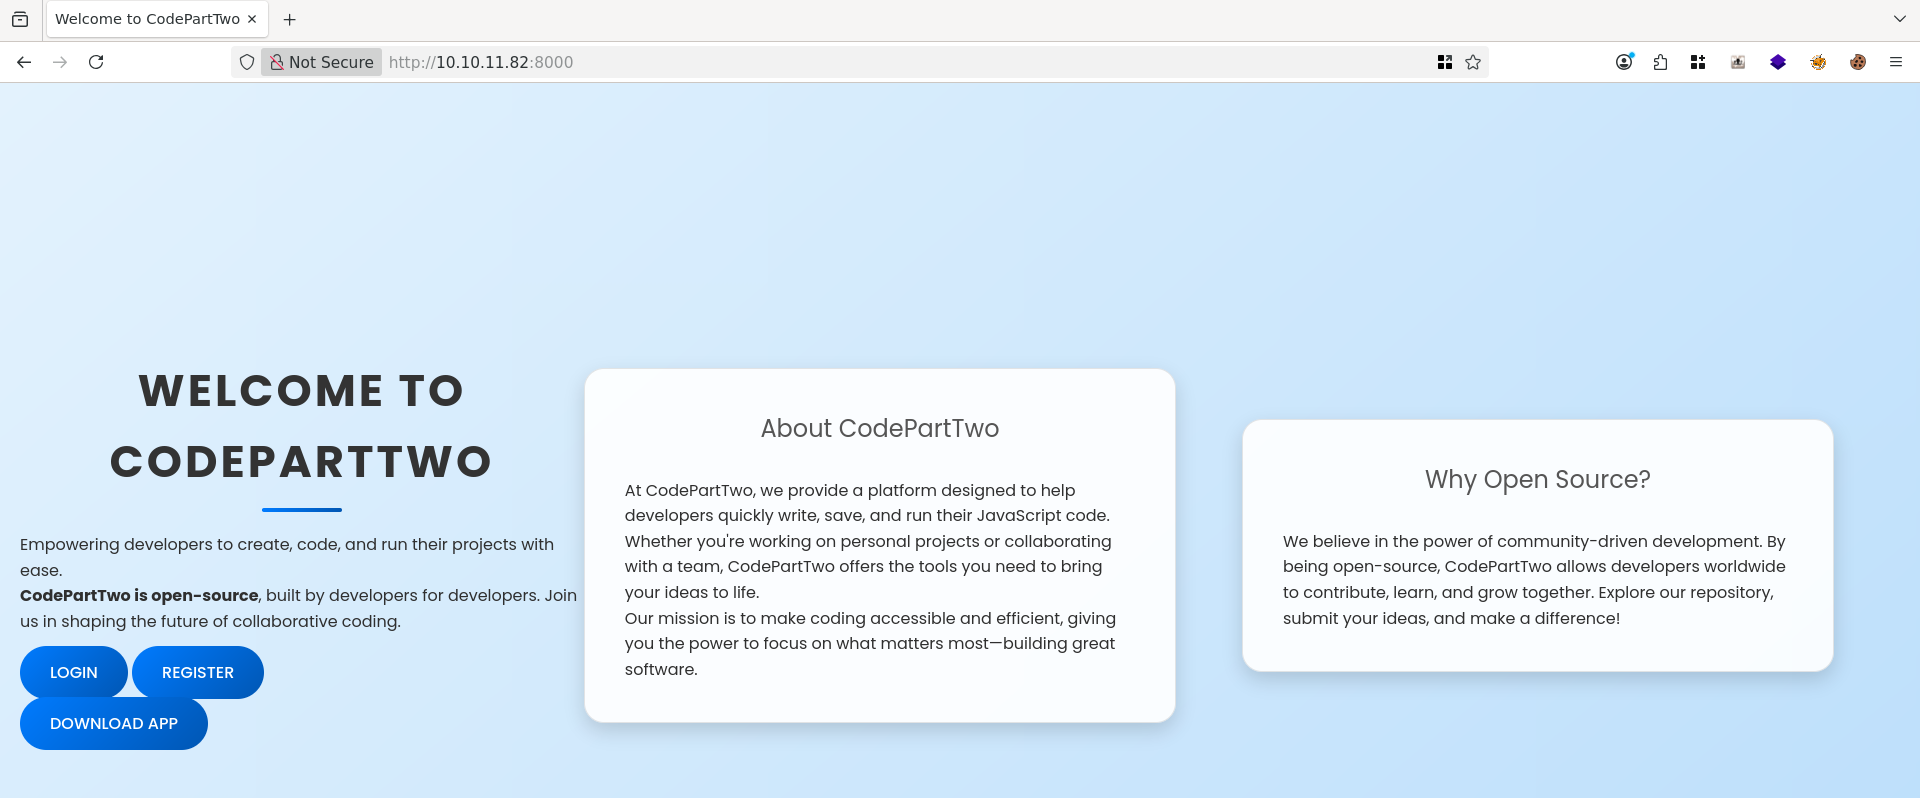Click the orange bug extension icon

(x=1818, y=62)
